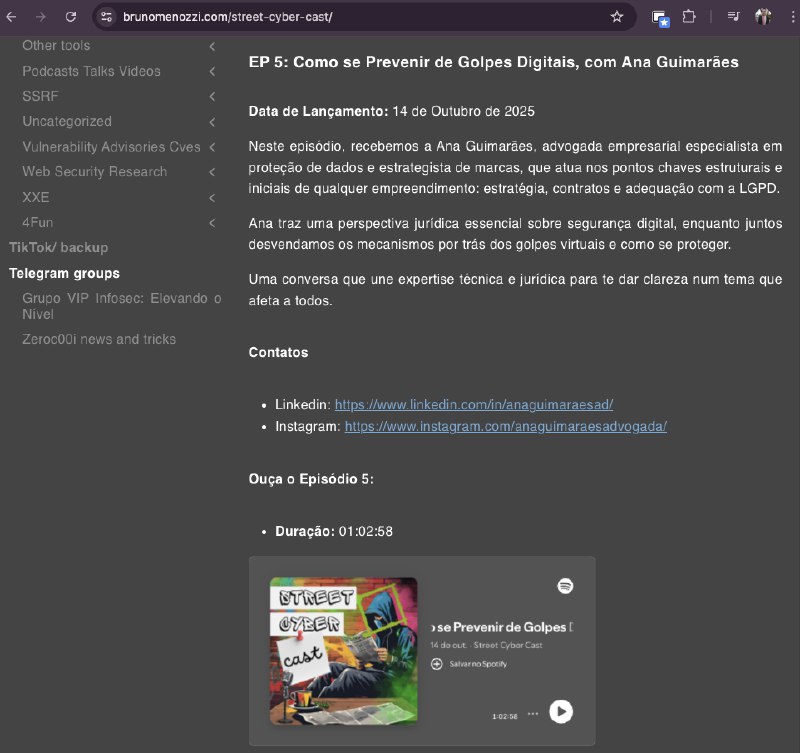Expand the Podcasts Talks Videos chevron

tap(212, 72)
